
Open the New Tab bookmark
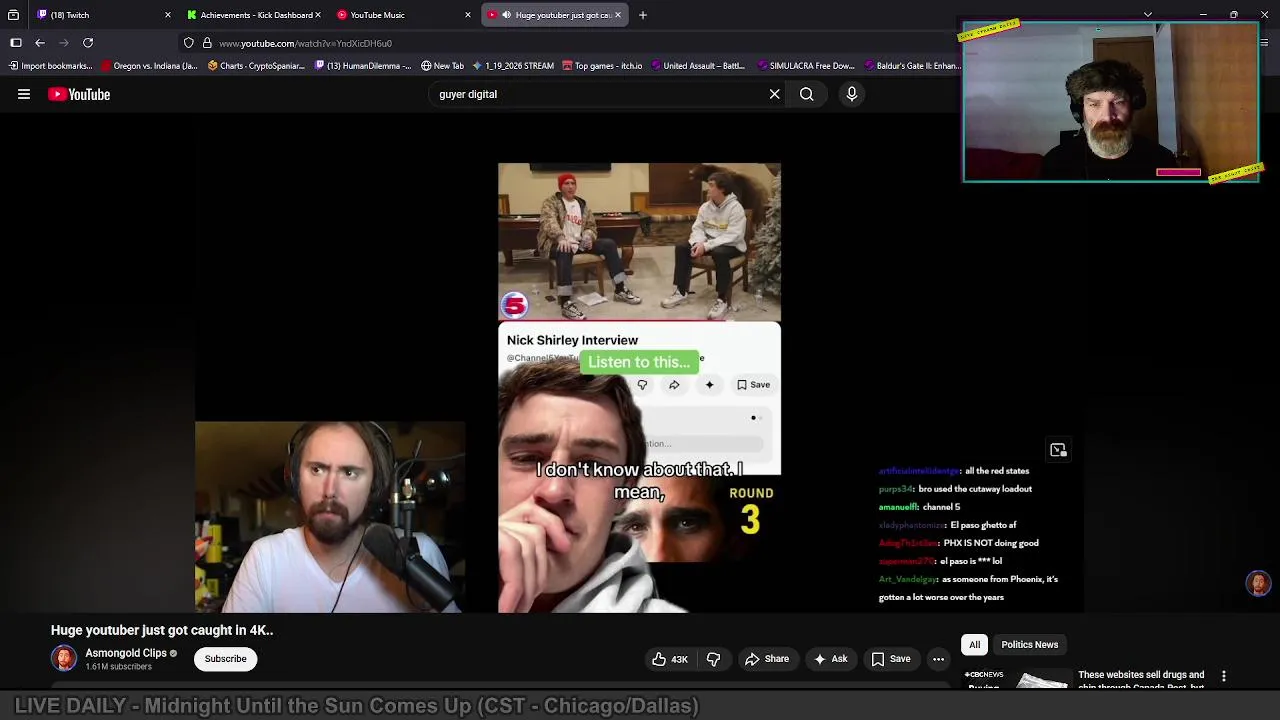(x=442, y=66)
